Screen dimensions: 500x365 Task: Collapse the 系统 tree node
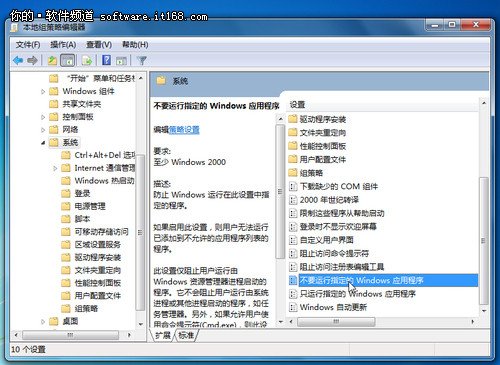tap(43, 143)
